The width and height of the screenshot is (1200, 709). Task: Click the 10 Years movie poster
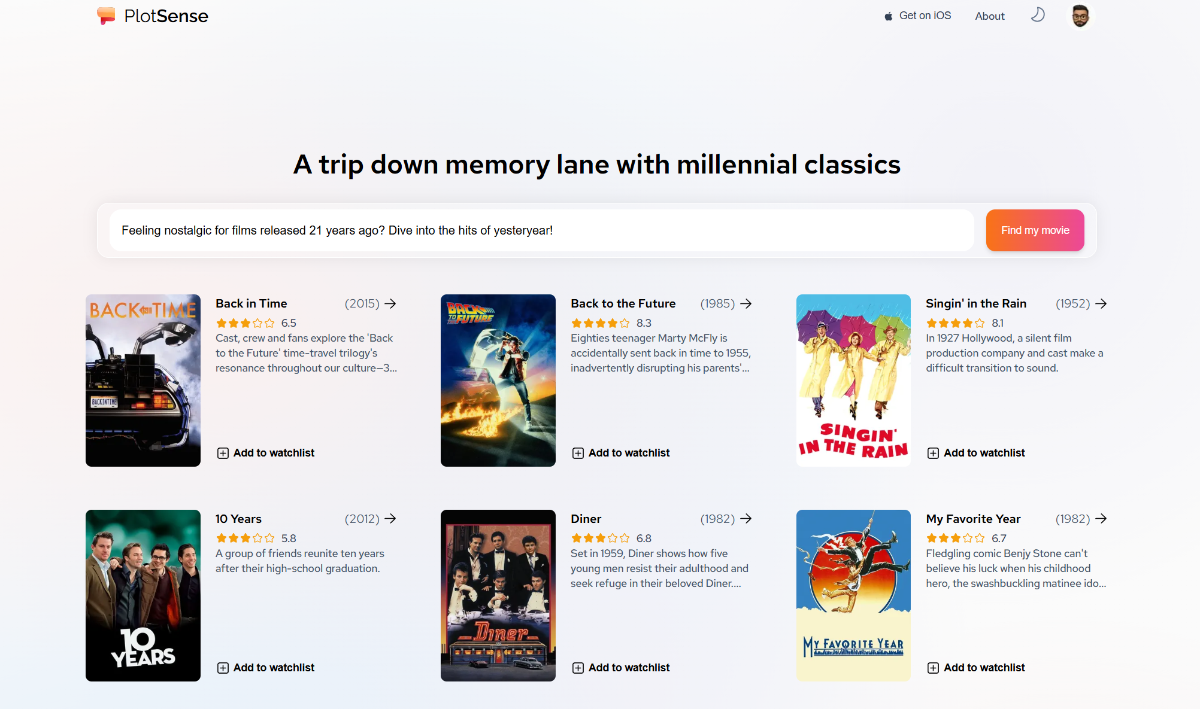143,595
